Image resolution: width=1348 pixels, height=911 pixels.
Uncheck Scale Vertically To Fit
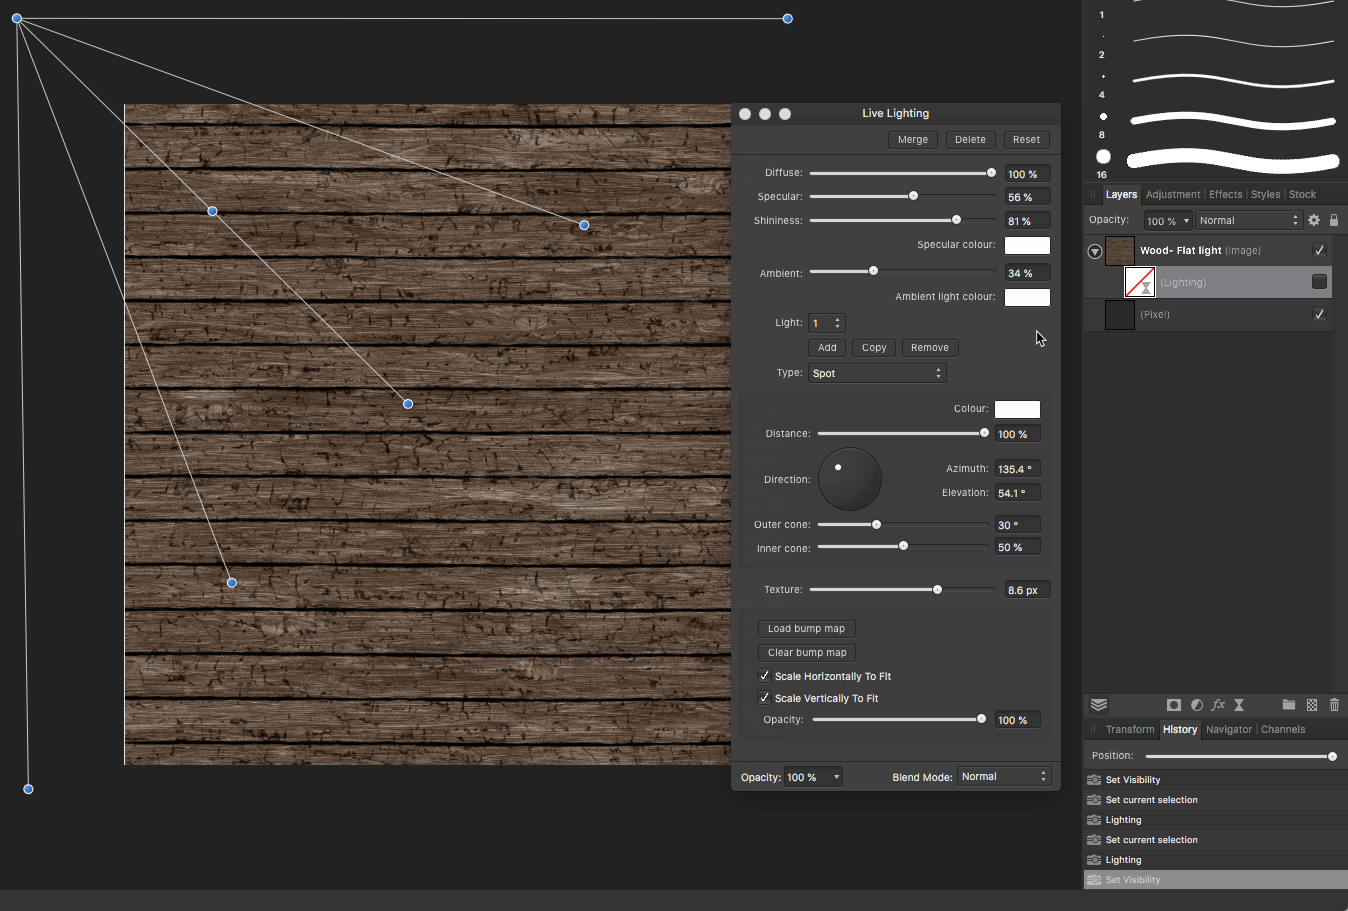764,697
